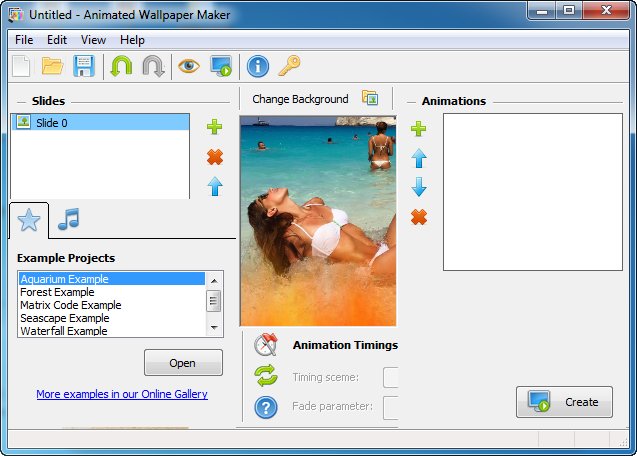Image resolution: width=637 pixels, height=456 pixels.
Task: Move the animation down with the blue arrow
Action: click(x=419, y=187)
